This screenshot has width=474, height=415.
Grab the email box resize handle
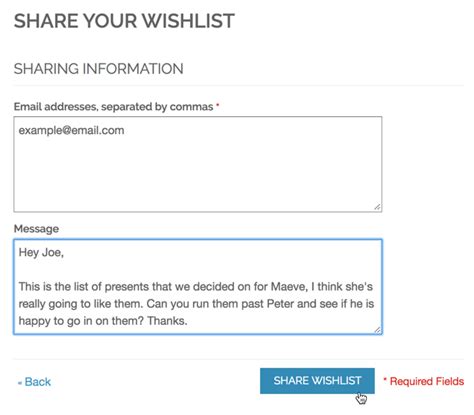click(x=377, y=207)
